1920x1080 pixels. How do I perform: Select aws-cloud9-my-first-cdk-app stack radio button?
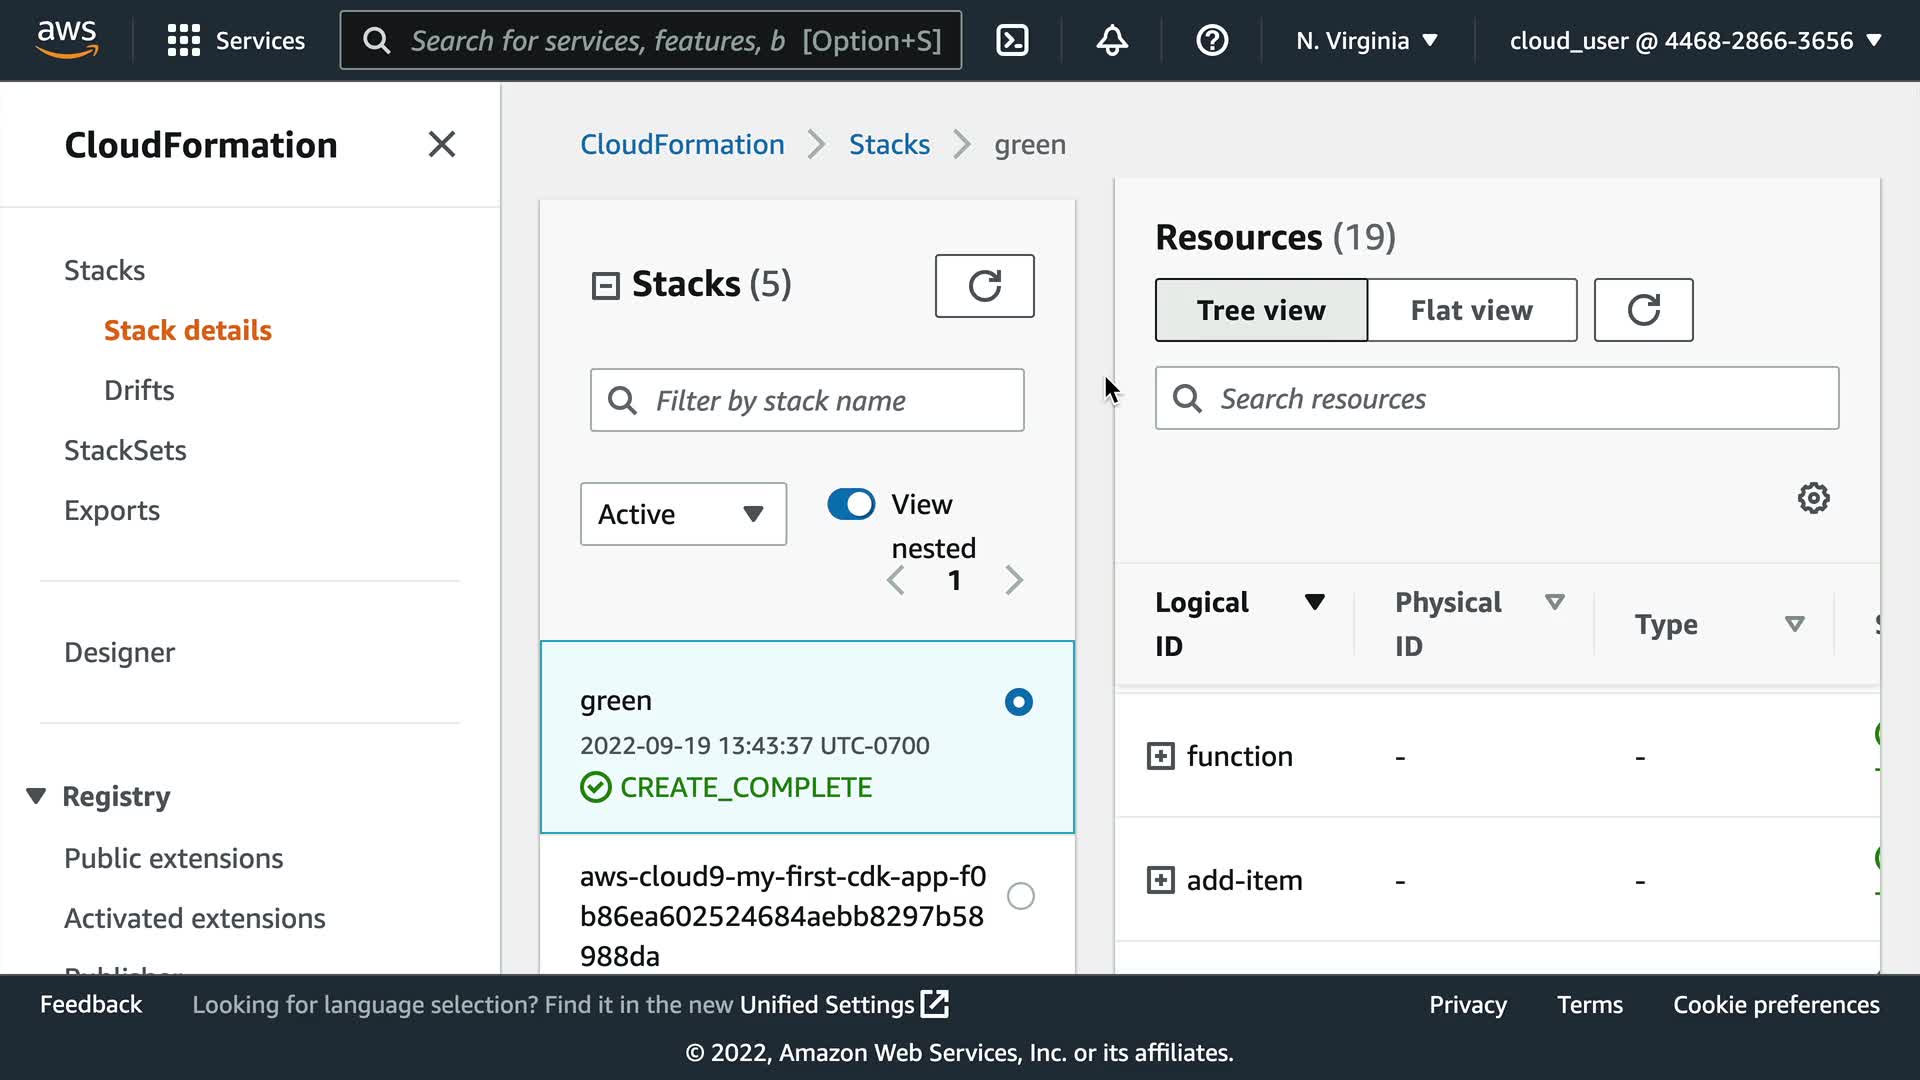1020,896
